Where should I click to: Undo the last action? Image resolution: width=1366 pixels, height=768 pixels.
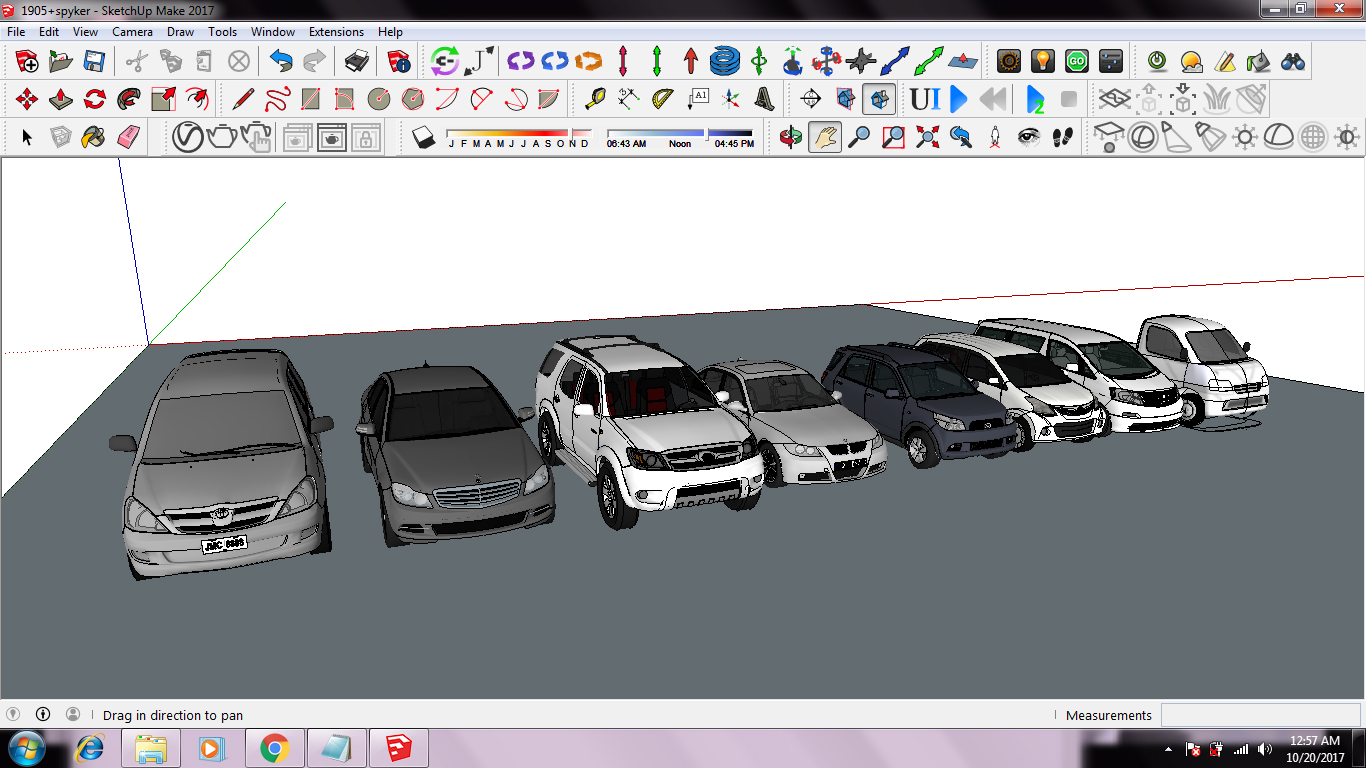tap(282, 60)
